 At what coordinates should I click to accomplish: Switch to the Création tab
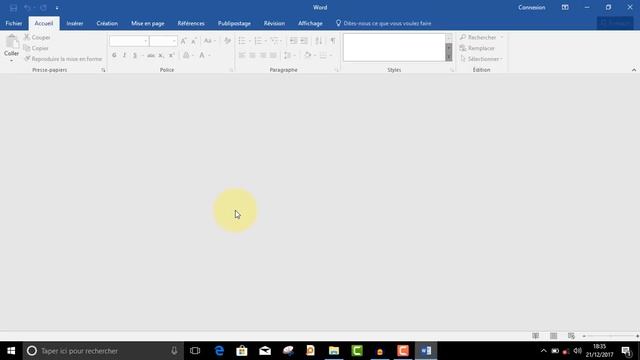click(x=107, y=23)
